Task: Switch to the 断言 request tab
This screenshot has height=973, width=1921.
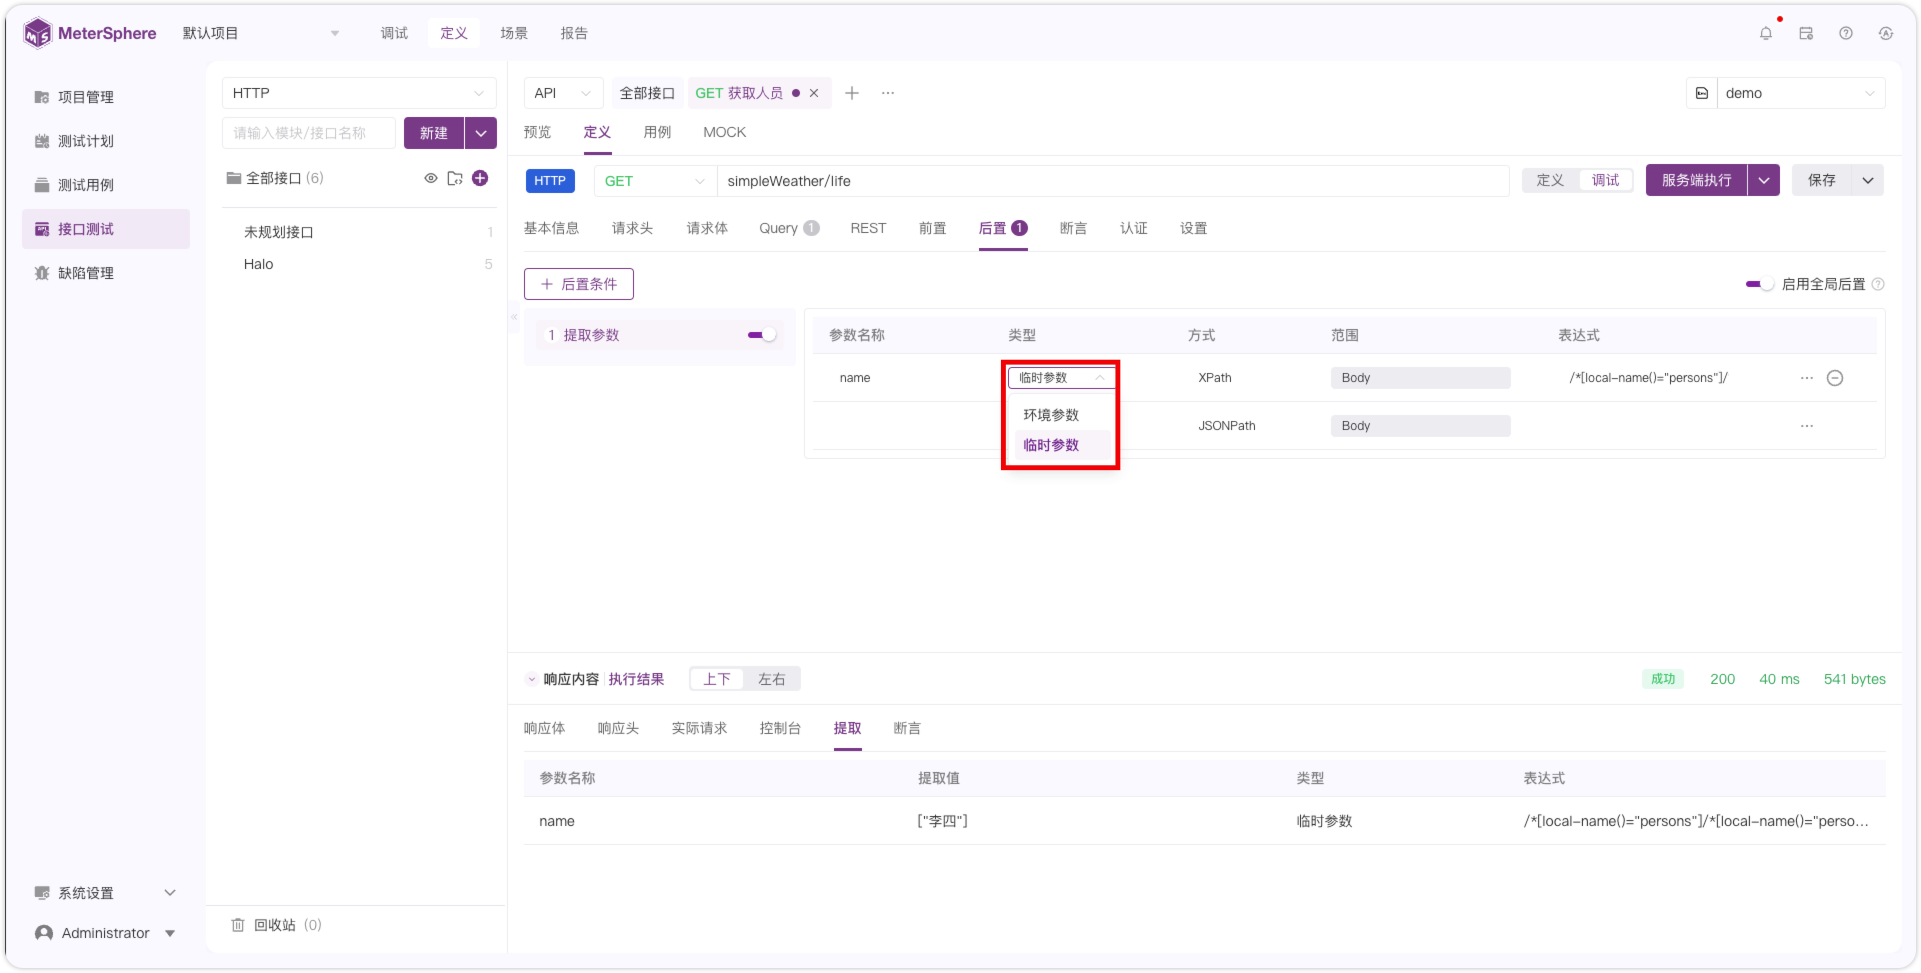Action: (x=1073, y=229)
